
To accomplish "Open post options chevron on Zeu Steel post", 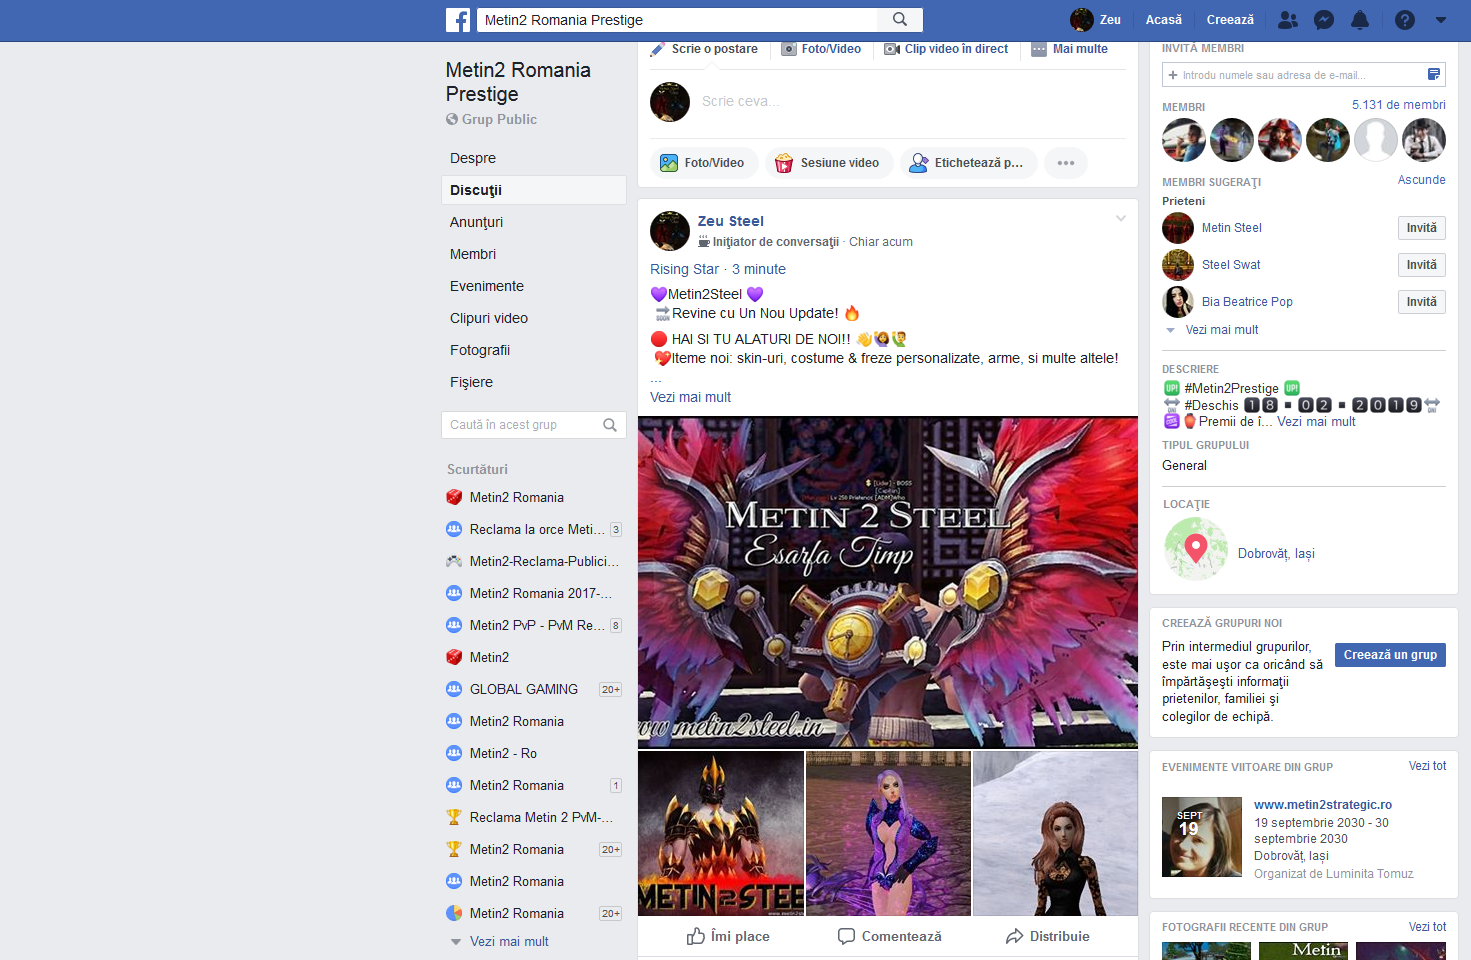I will coord(1121,218).
